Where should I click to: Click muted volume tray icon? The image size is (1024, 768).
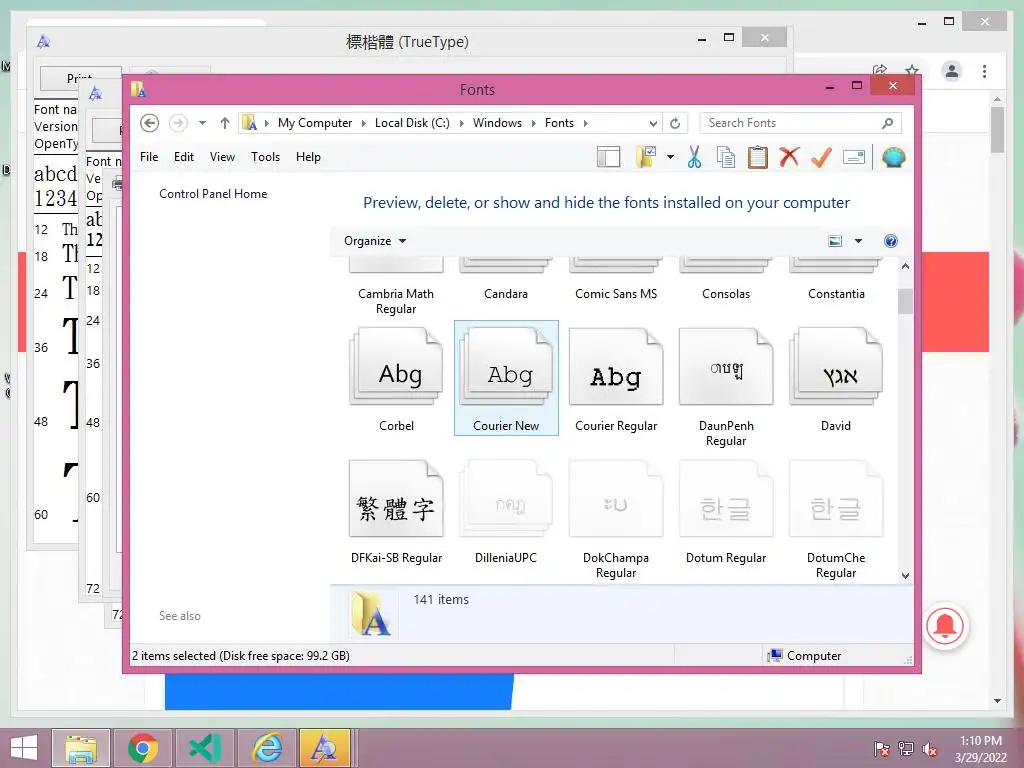click(929, 749)
